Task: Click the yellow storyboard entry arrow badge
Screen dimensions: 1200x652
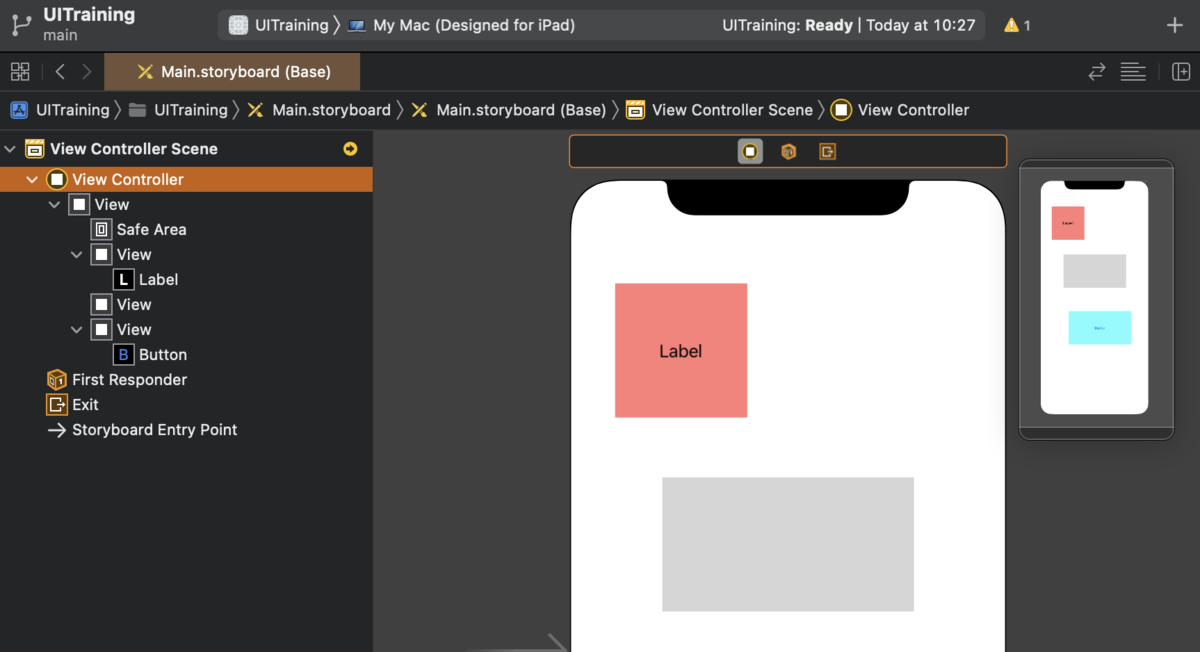Action: pyautogui.click(x=350, y=149)
